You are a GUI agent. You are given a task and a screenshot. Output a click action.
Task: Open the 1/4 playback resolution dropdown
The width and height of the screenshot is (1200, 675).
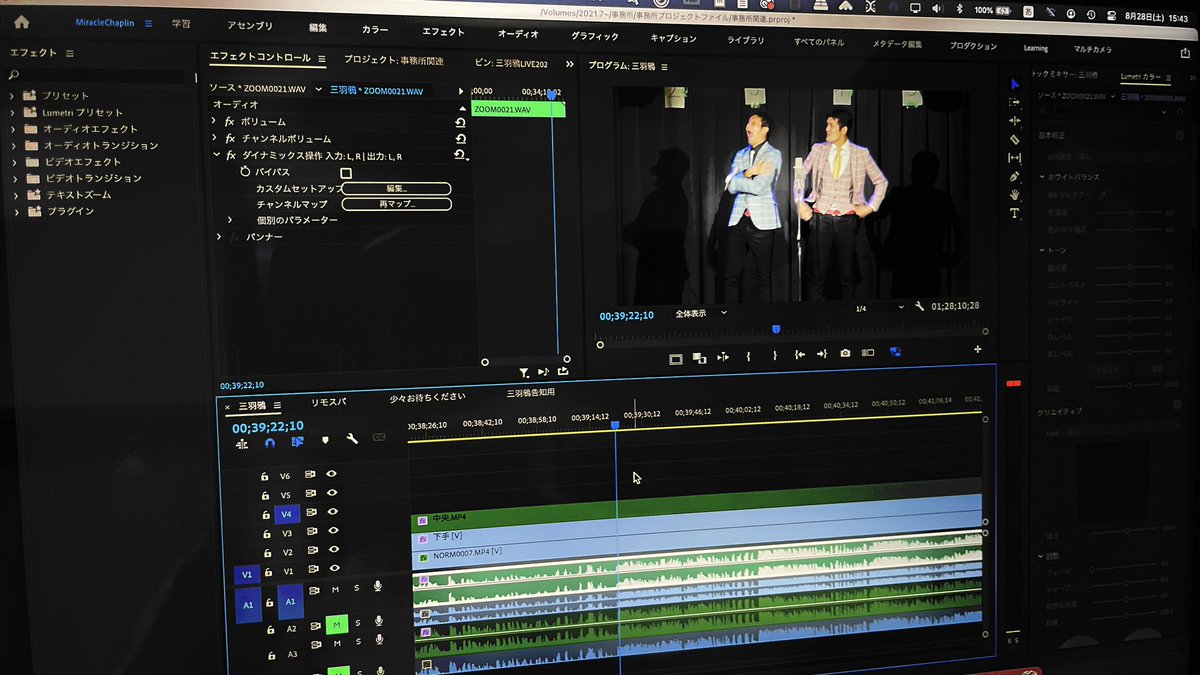coord(878,308)
